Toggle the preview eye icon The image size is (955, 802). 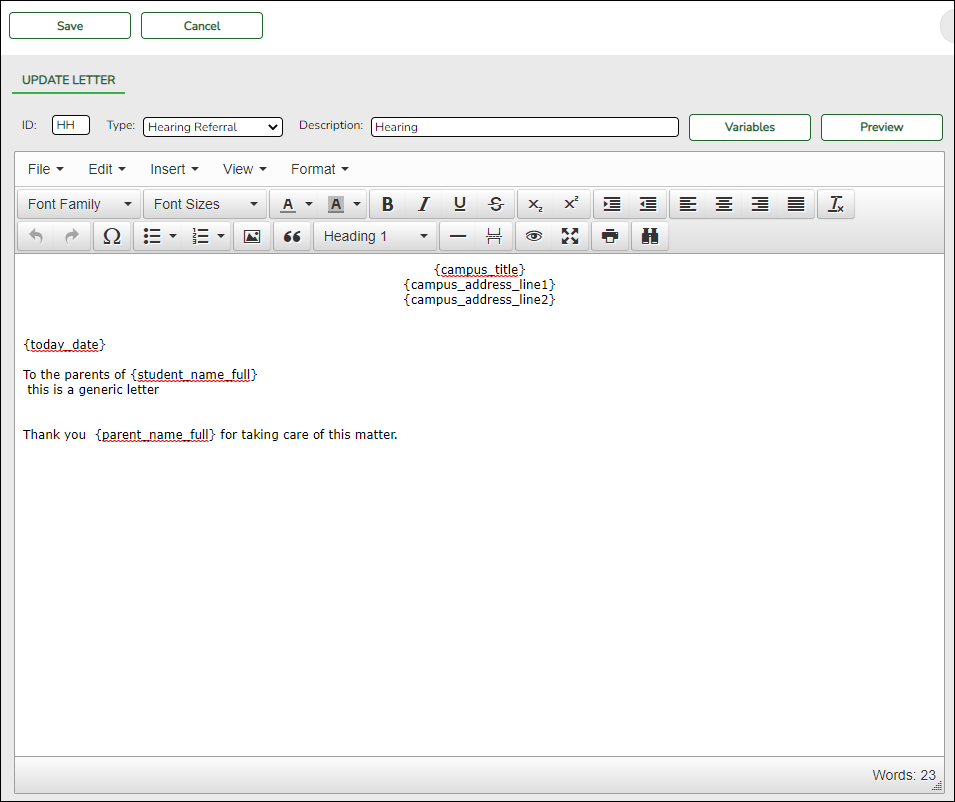coord(534,236)
